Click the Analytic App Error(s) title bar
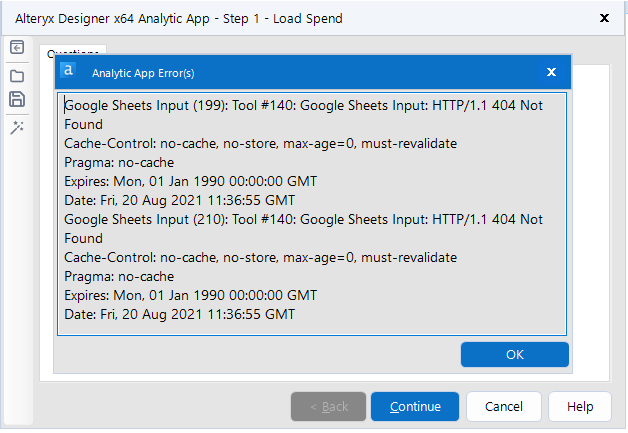 pyautogui.click(x=300, y=72)
